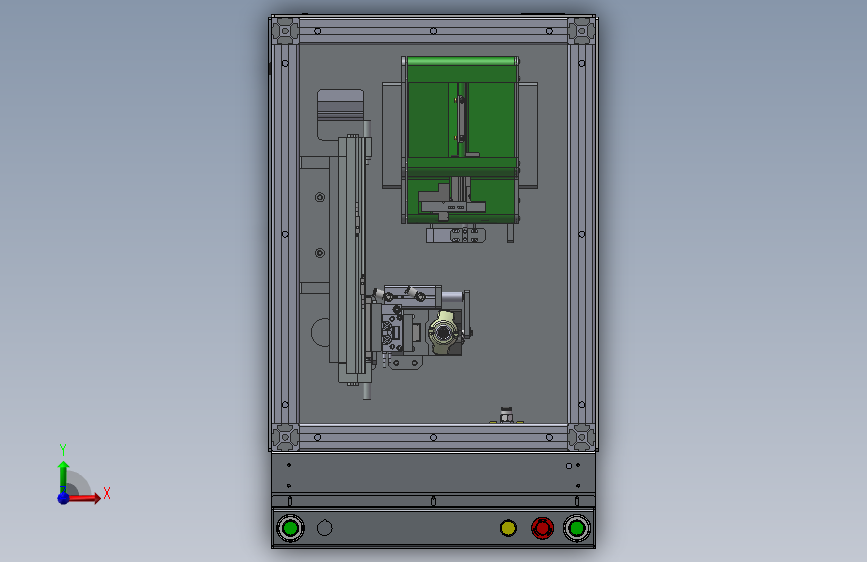Image resolution: width=867 pixels, height=562 pixels.
Task: Select the yellowish cylindrical workpiece in the fixture
Action: tap(444, 332)
